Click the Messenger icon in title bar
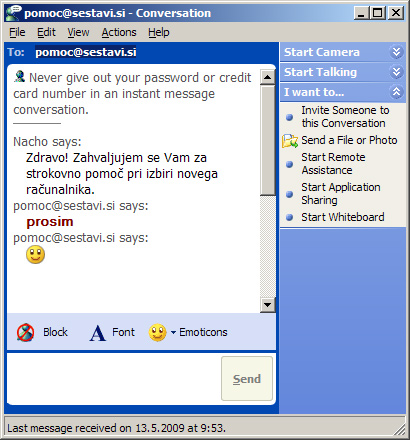 pos(13,13)
